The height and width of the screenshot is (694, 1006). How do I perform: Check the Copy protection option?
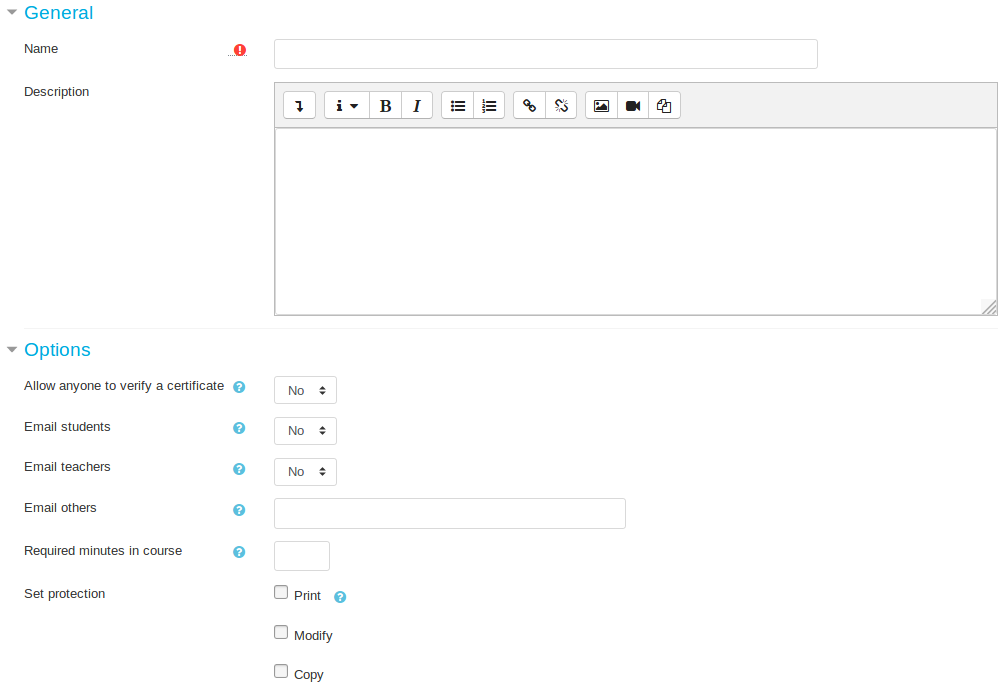pyautogui.click(x=281, y=670)
